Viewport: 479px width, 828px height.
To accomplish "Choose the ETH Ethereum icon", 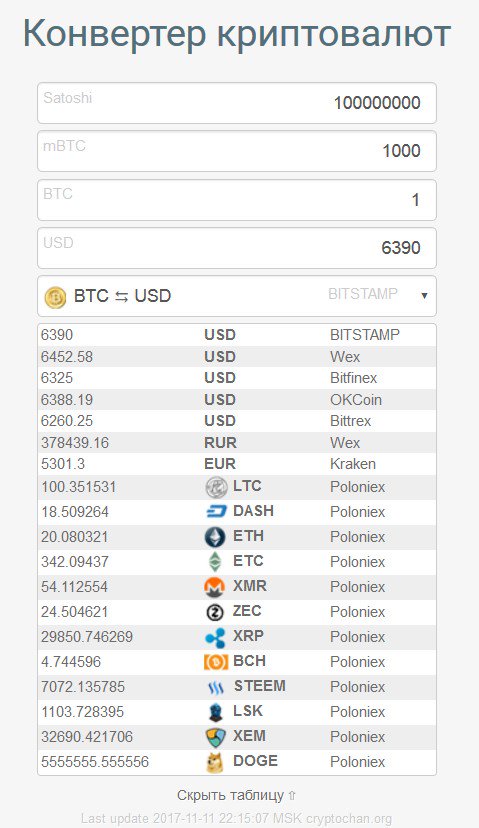I will point(215,537).
